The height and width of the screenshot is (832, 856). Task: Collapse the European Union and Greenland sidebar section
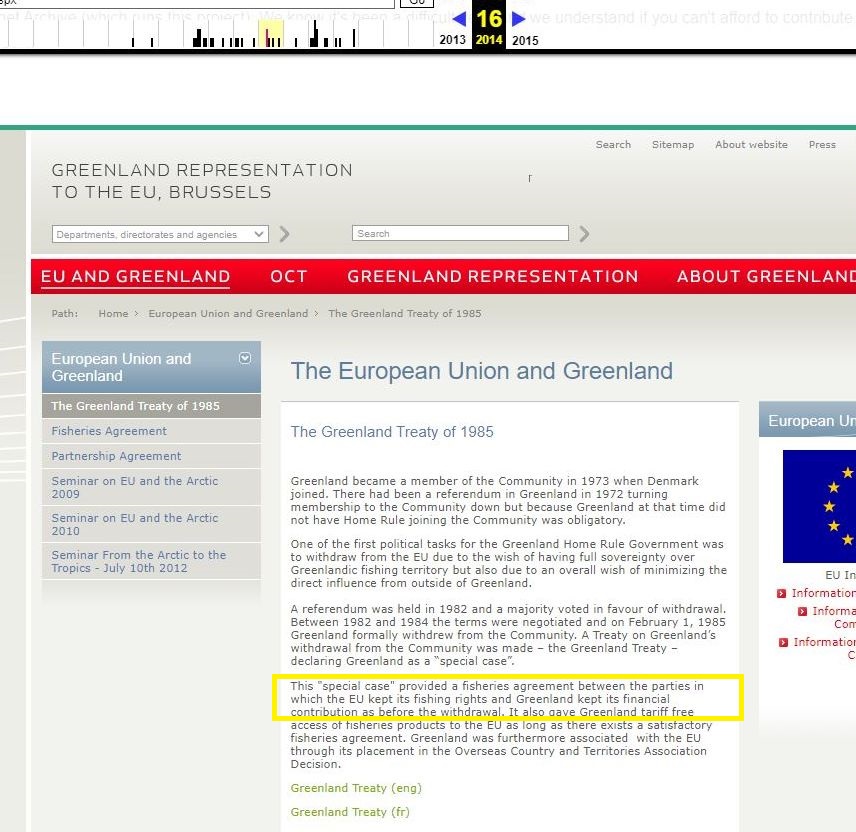(245, 358)
